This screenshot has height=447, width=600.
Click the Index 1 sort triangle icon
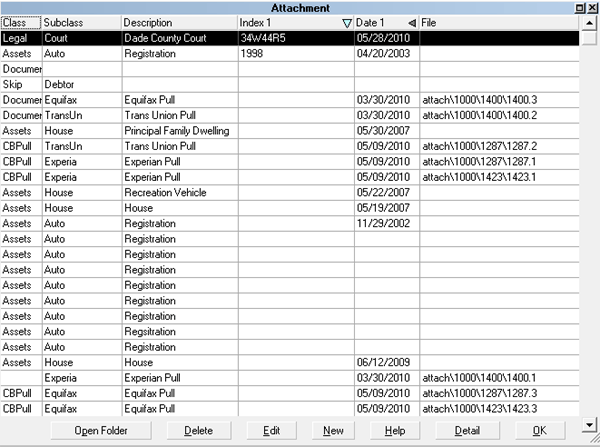pyautogui.click(x=347, y=23)
